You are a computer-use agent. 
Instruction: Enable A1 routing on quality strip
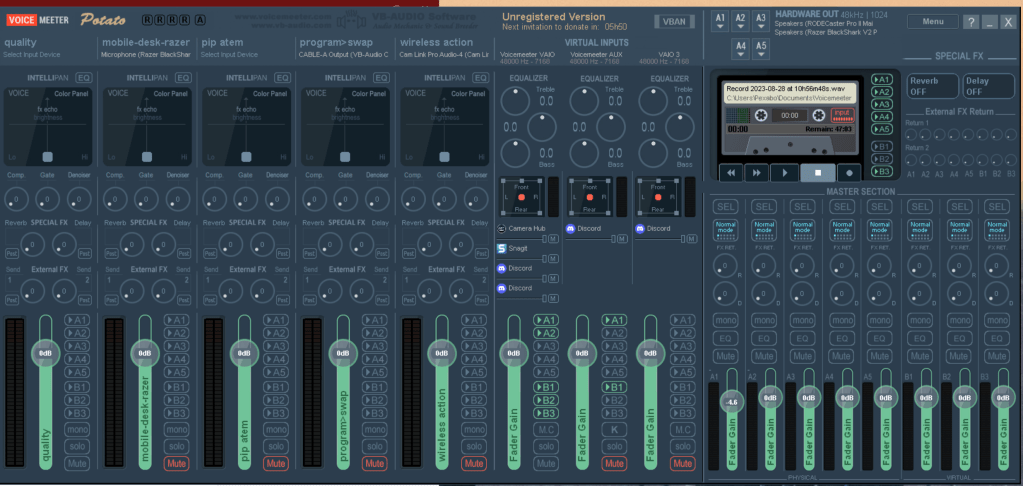coord(77,320)
